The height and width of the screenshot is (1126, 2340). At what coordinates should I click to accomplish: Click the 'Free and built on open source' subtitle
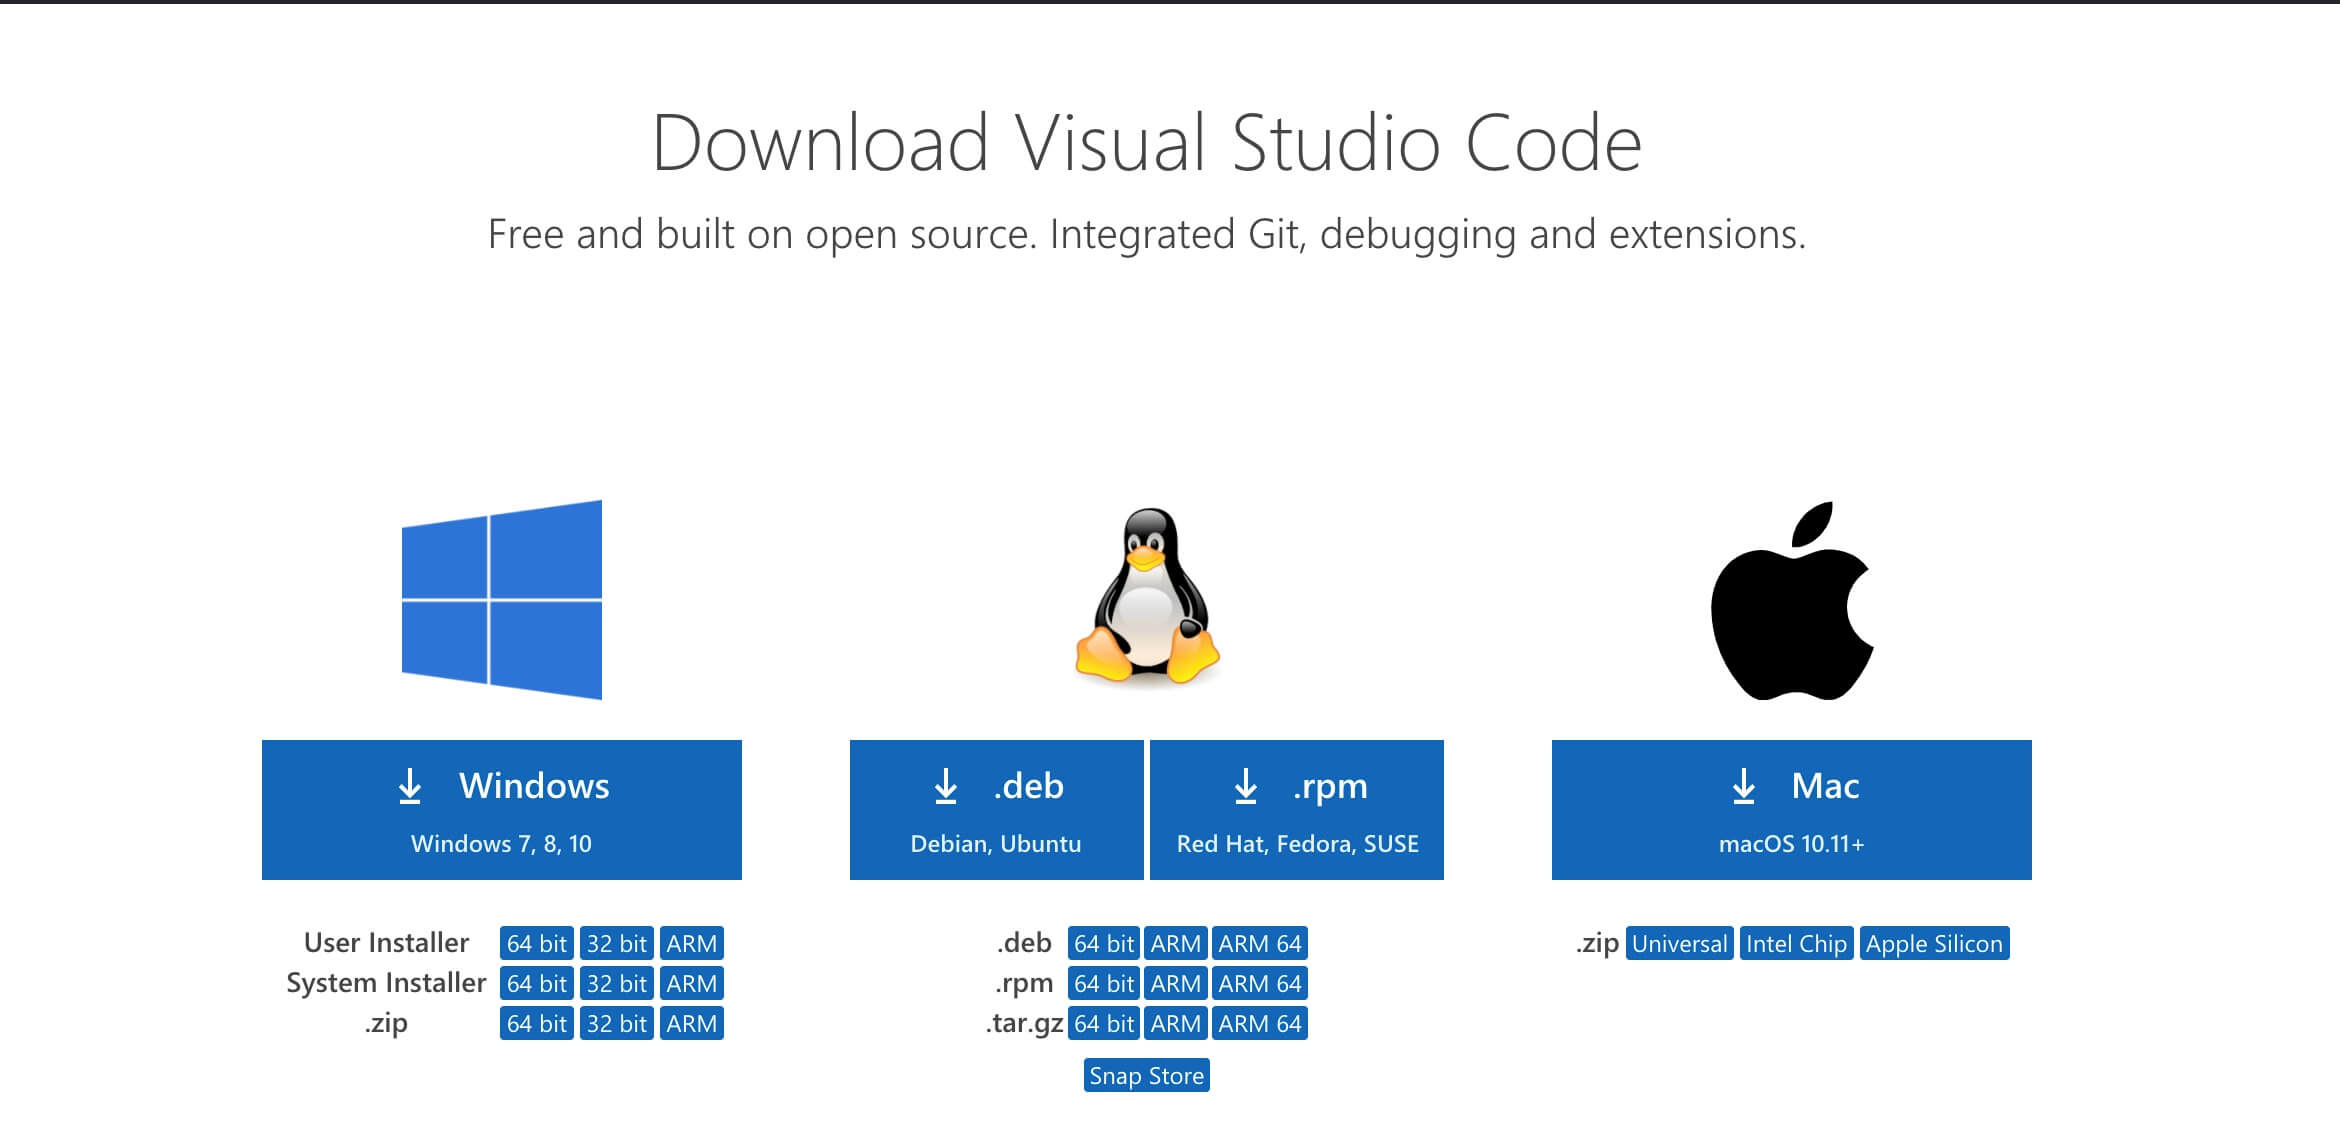[x=1147, y=235]
